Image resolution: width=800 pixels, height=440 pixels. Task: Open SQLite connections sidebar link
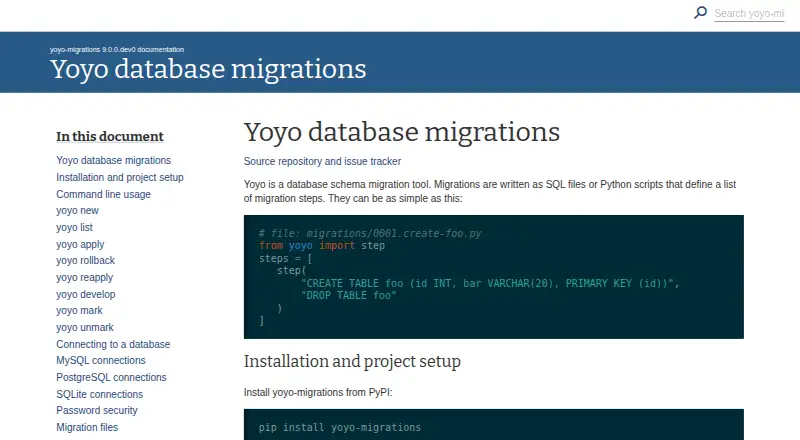pyautogui.click(x=99, y=394)
